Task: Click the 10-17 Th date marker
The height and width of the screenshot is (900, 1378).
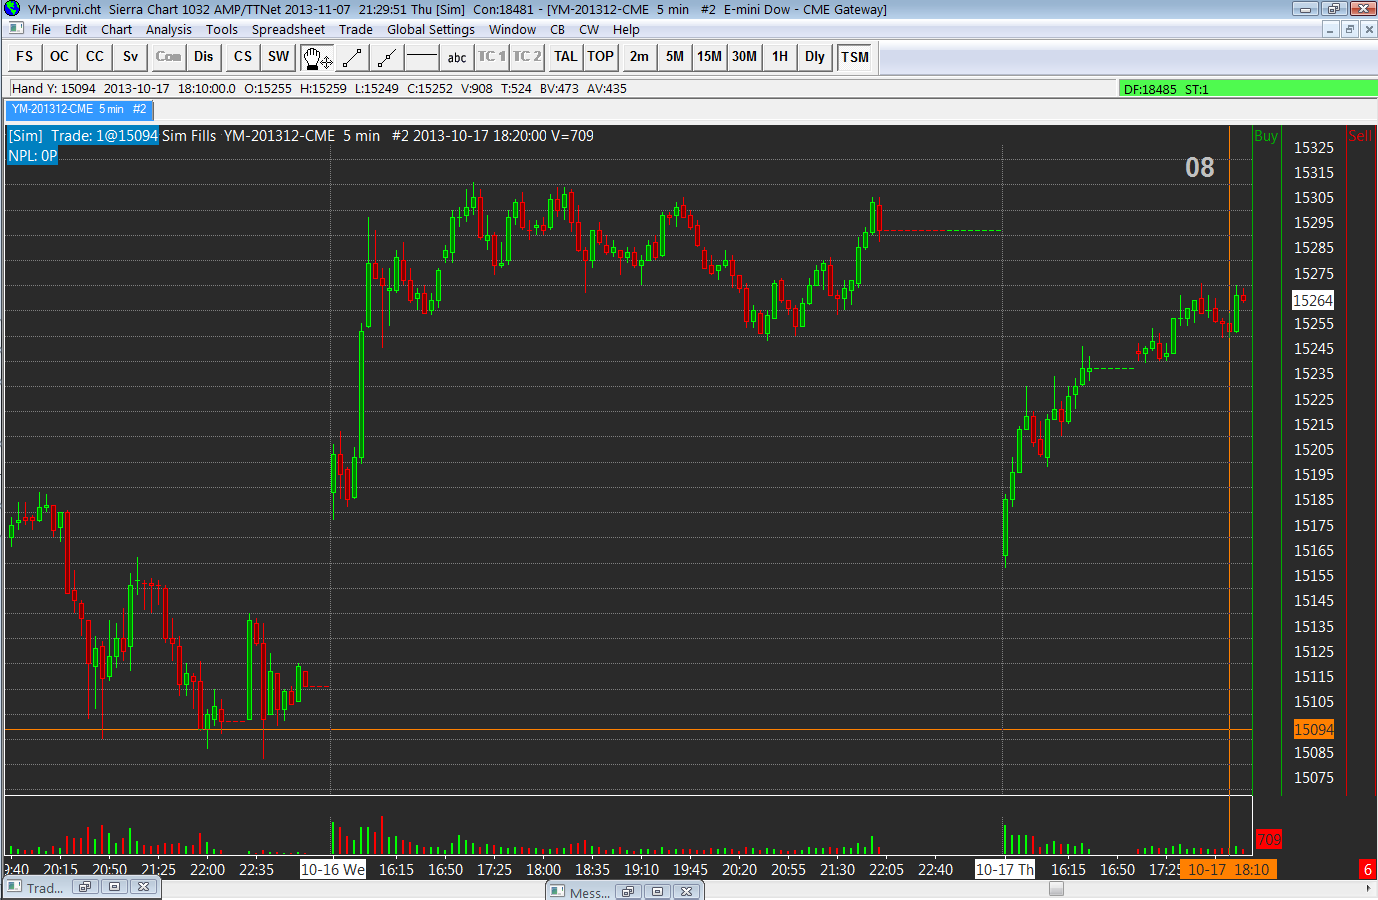Action: [x=1005, y=869]
